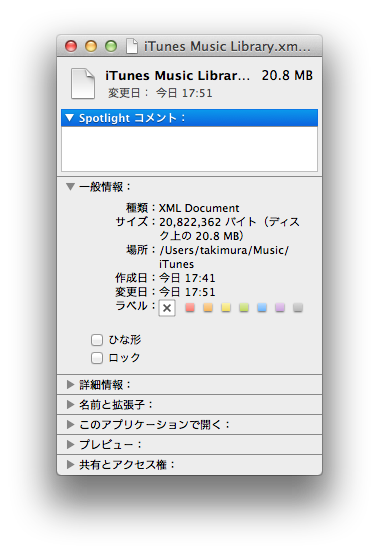379x554 pixels.
Task: Zoom the window with green button
Action: [111, 46]
